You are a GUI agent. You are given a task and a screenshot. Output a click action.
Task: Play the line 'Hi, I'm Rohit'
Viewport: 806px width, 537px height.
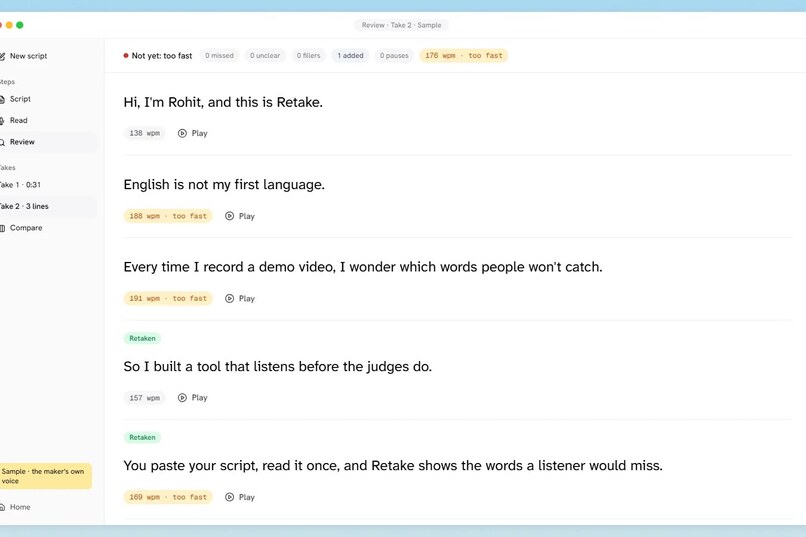[193, 133]
